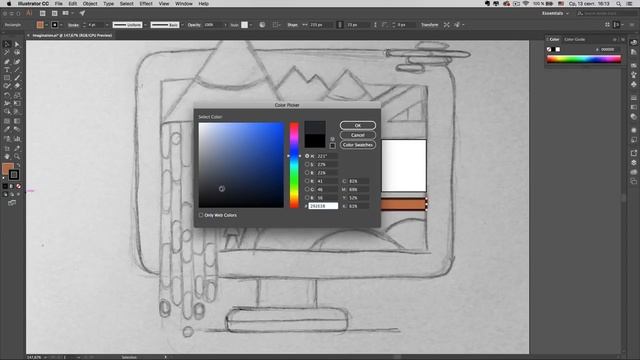Click the Stroke link in control bar
The width and height of the screenshot is (640, 360).
(x=73, y=25)
